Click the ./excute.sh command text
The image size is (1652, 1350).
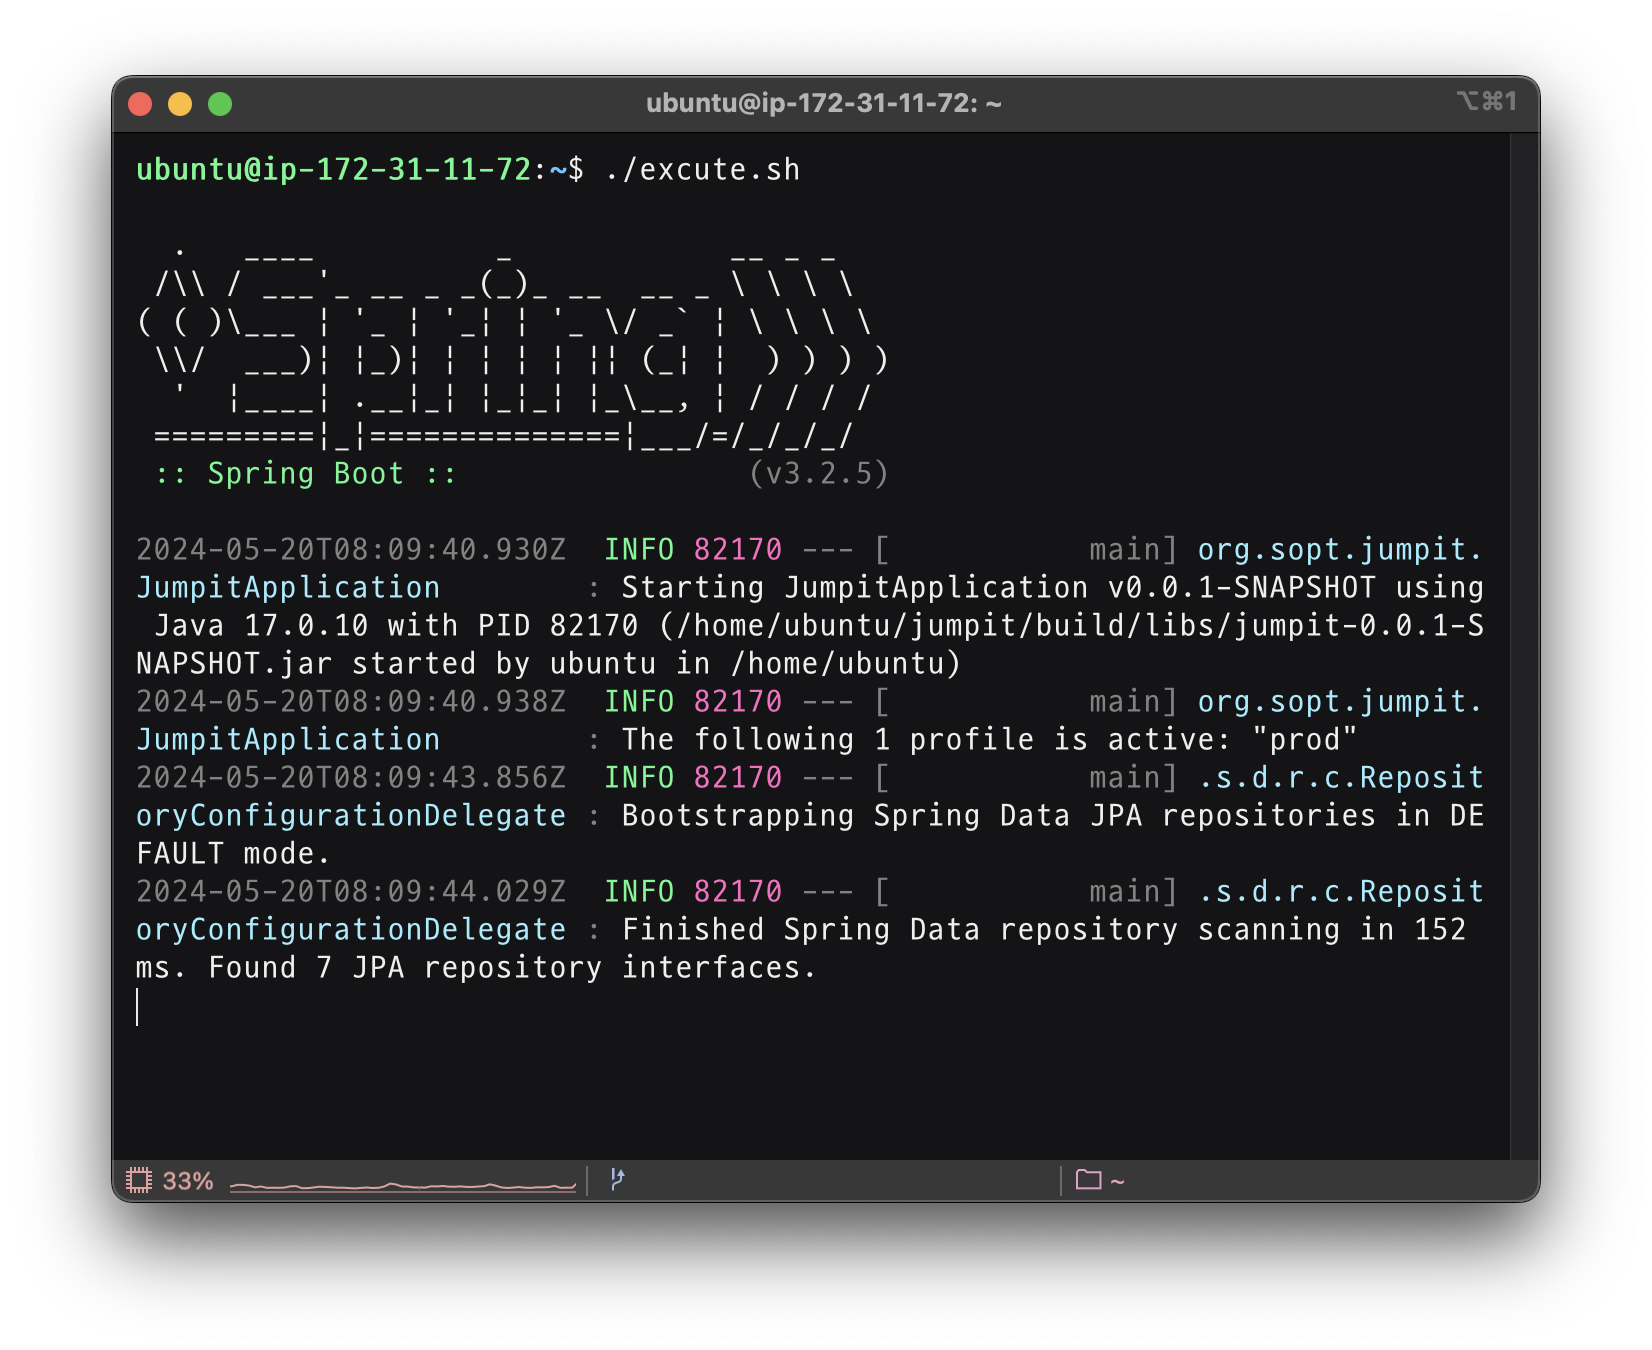(703, 169)
